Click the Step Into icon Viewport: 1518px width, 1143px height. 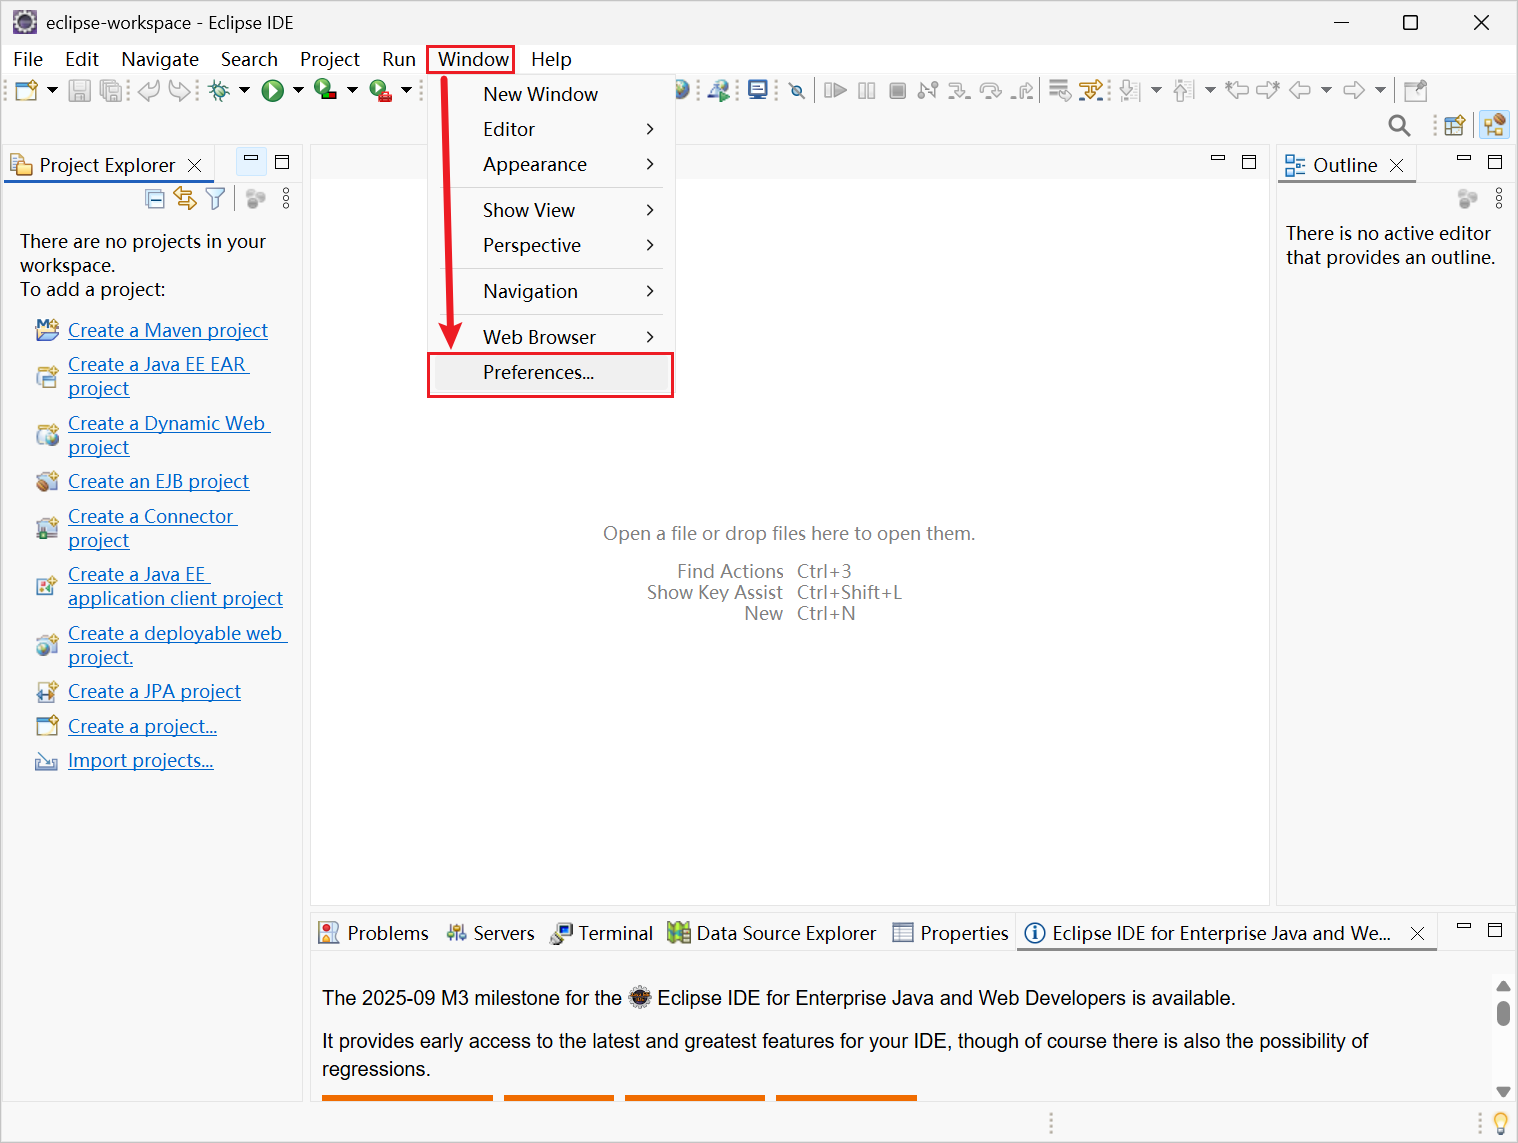tap(959, 91)
